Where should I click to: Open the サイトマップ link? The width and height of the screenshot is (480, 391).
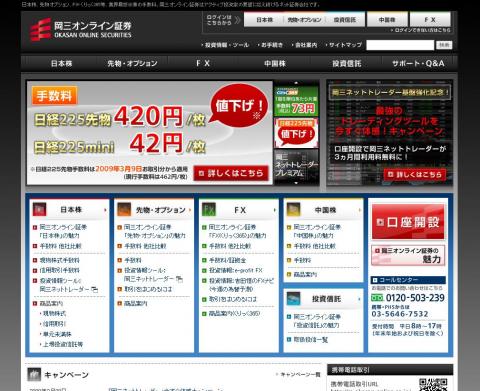pos(344,45)
